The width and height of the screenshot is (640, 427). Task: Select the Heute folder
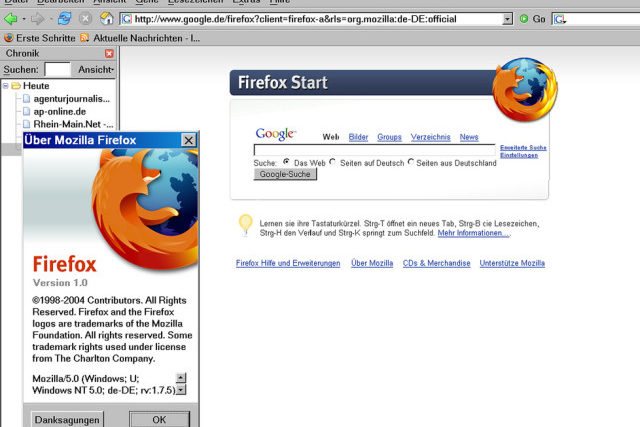pos(36,86)
